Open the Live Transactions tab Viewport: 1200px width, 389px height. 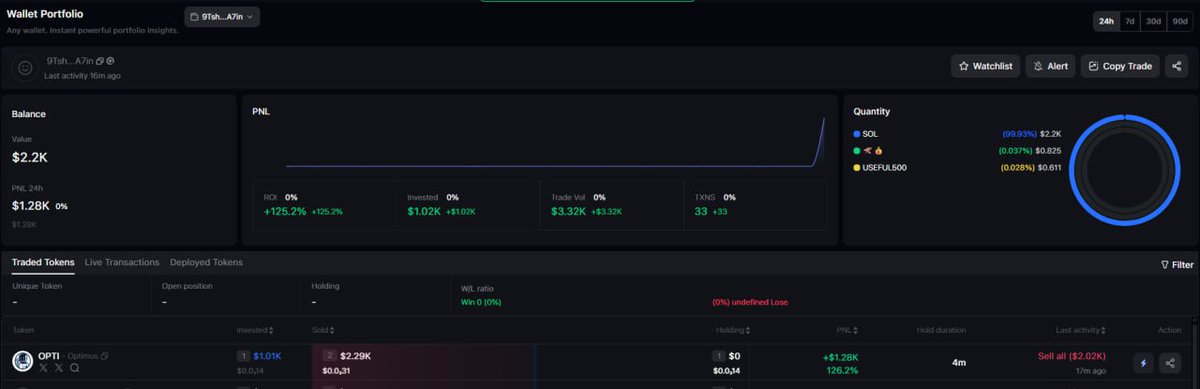pyautogui.click(x=122, y=262)
